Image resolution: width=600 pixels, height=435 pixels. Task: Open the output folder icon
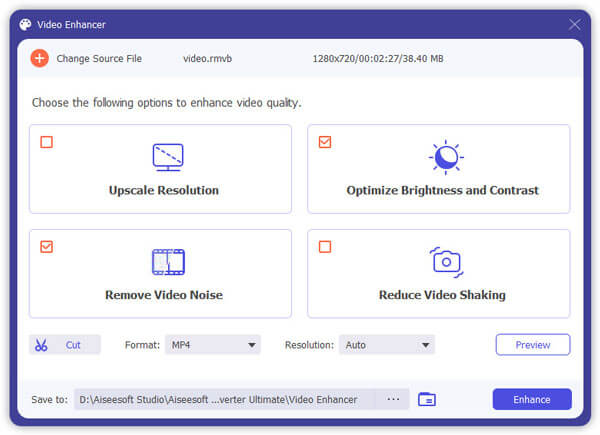click(427, 399)
